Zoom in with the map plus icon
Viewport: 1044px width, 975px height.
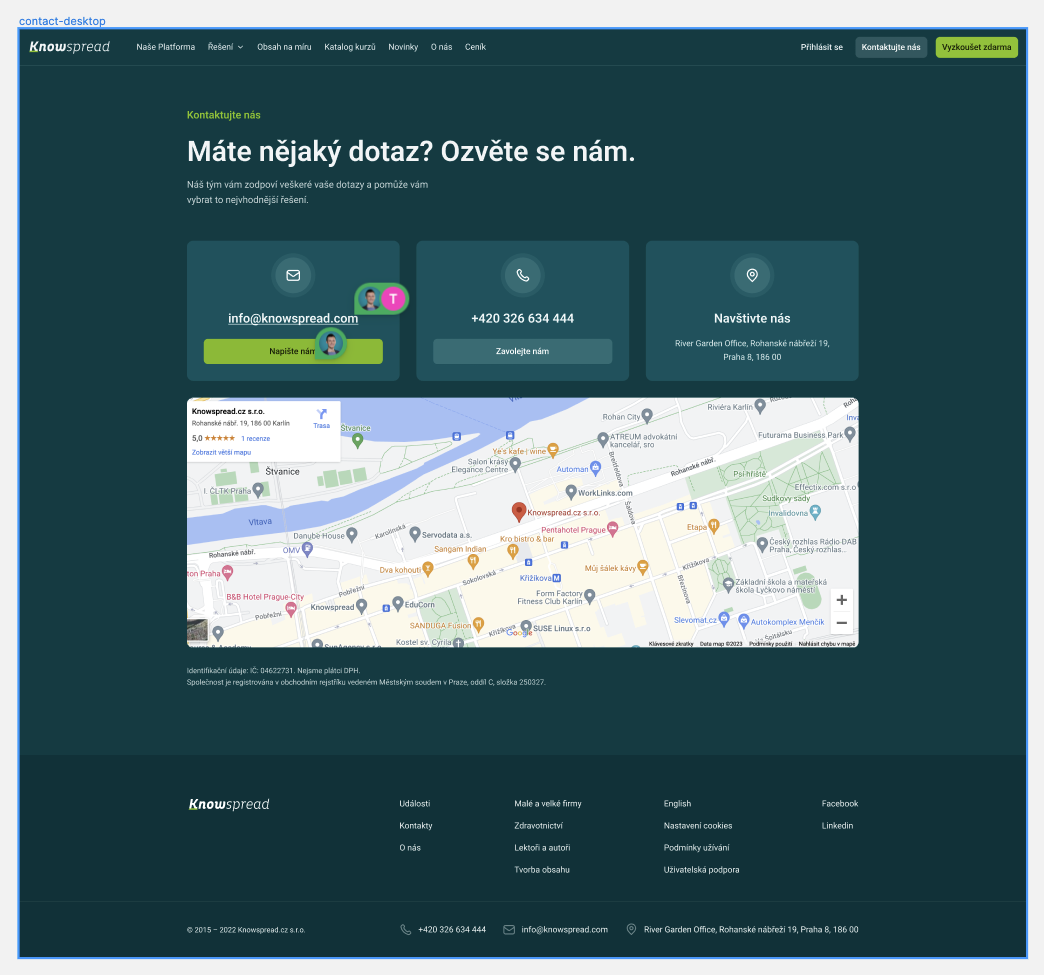click(841, 599)
